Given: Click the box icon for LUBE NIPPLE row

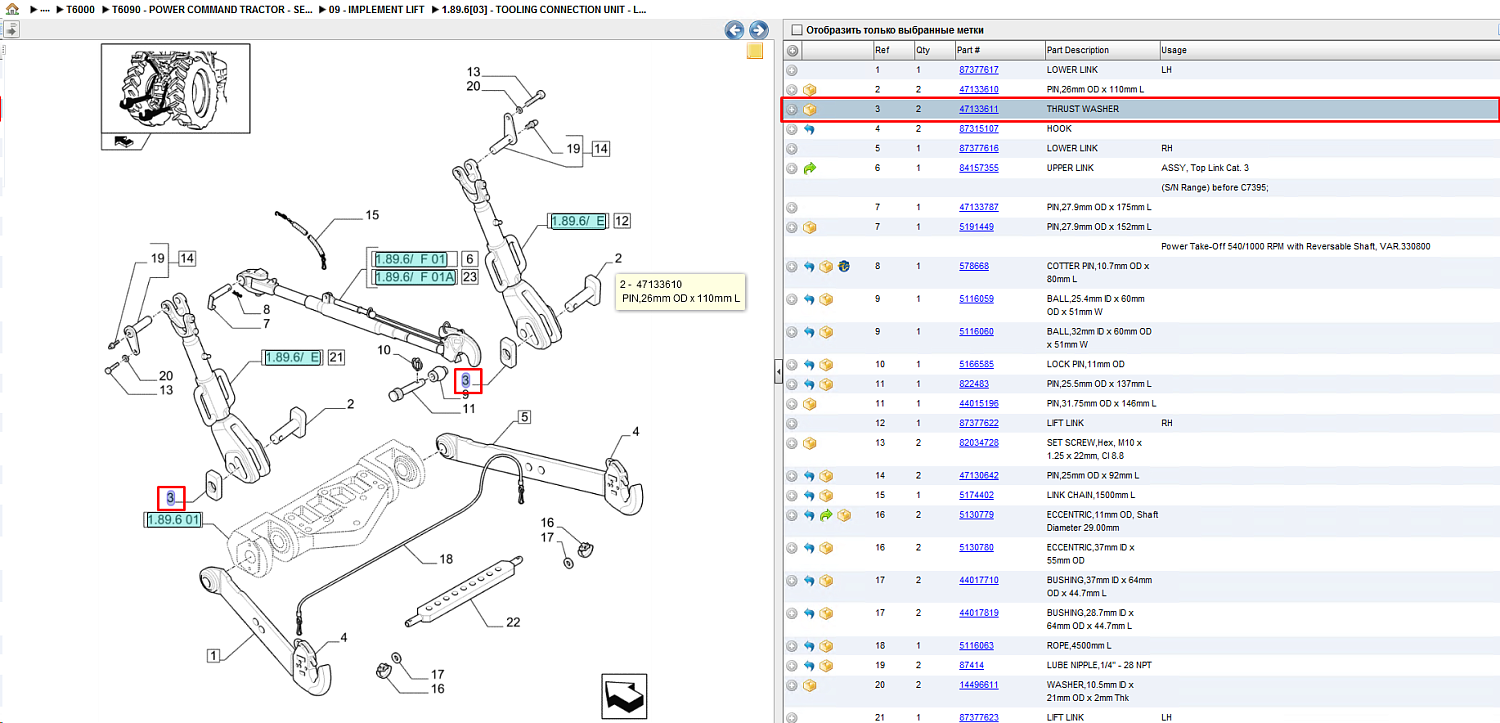Looking at the screenshot, I should point(826,665).
